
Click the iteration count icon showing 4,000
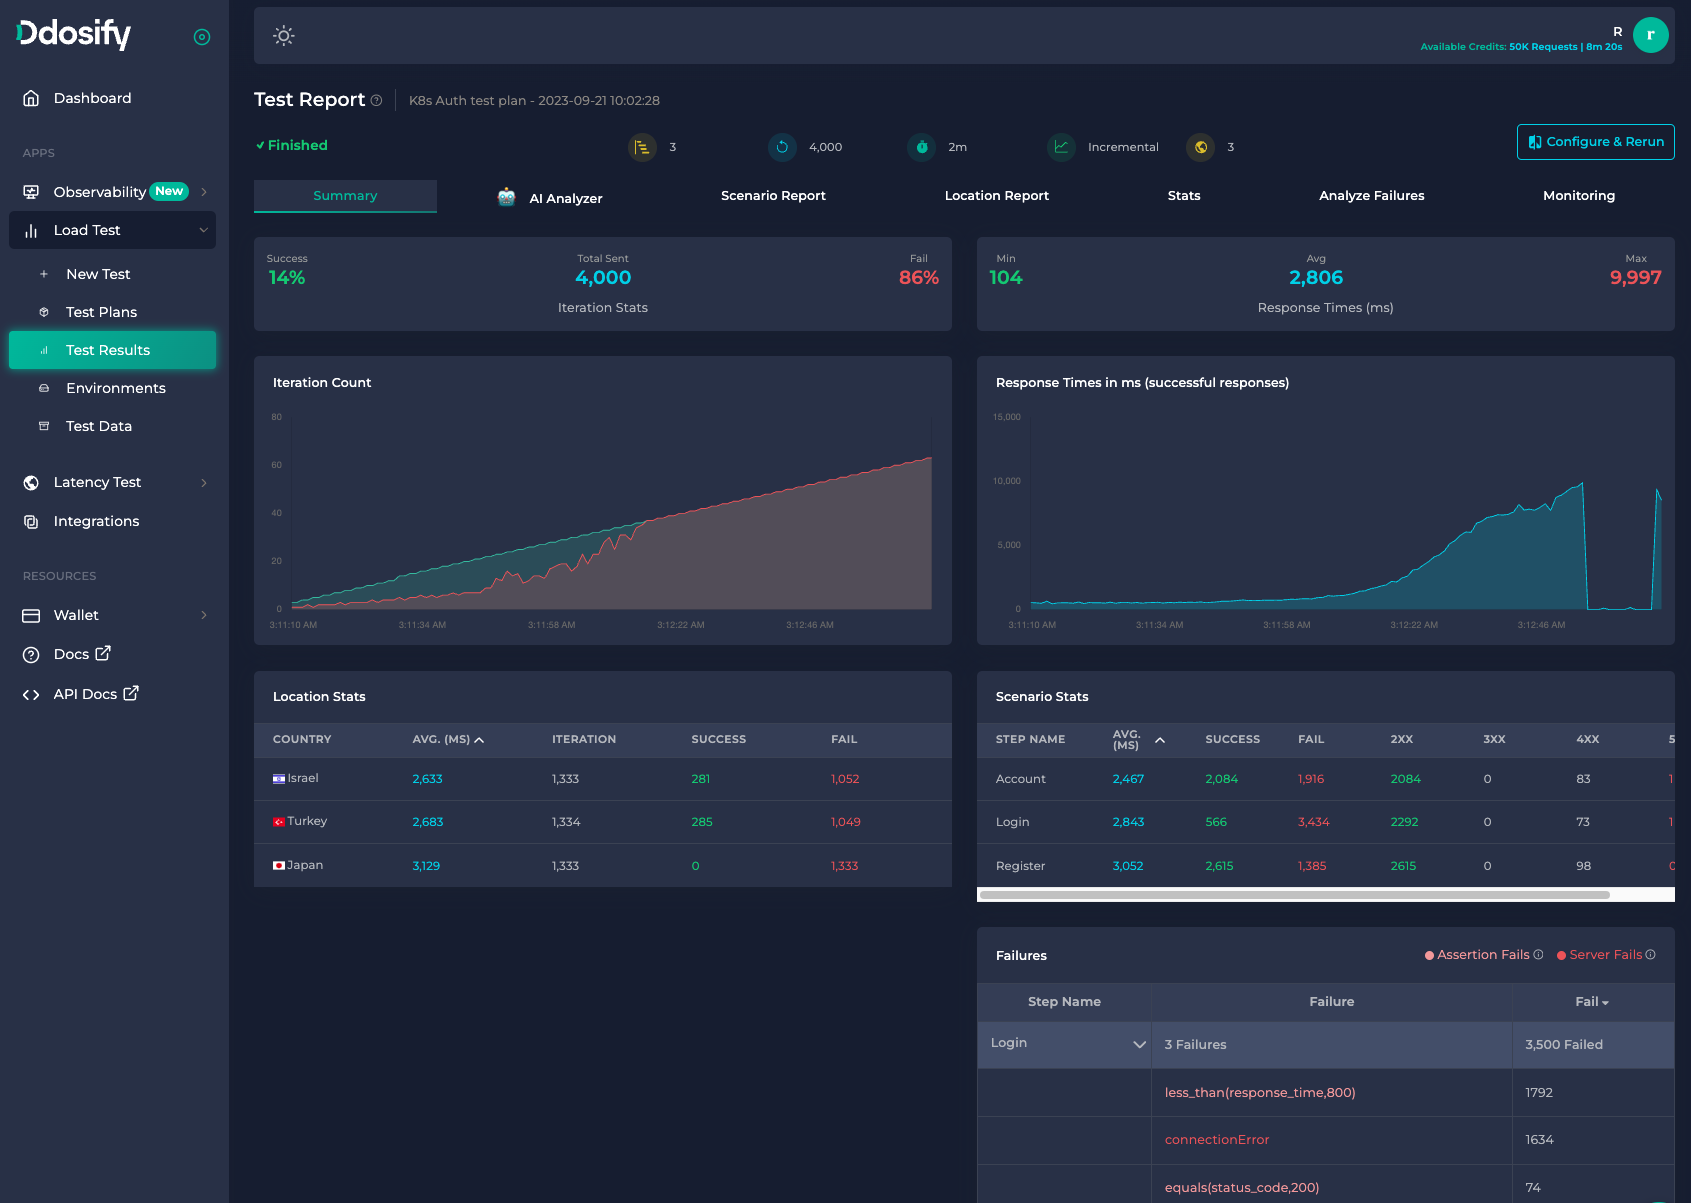click(x=782, y=147)
